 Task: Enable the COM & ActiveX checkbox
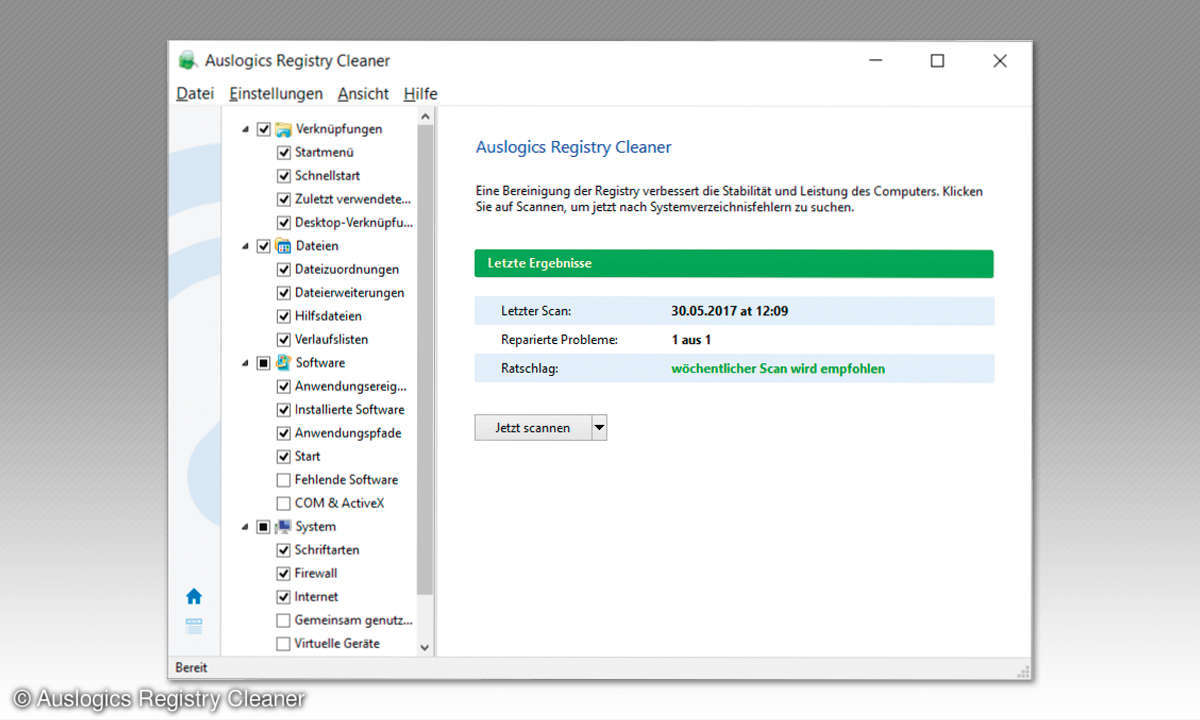point(283,504)
